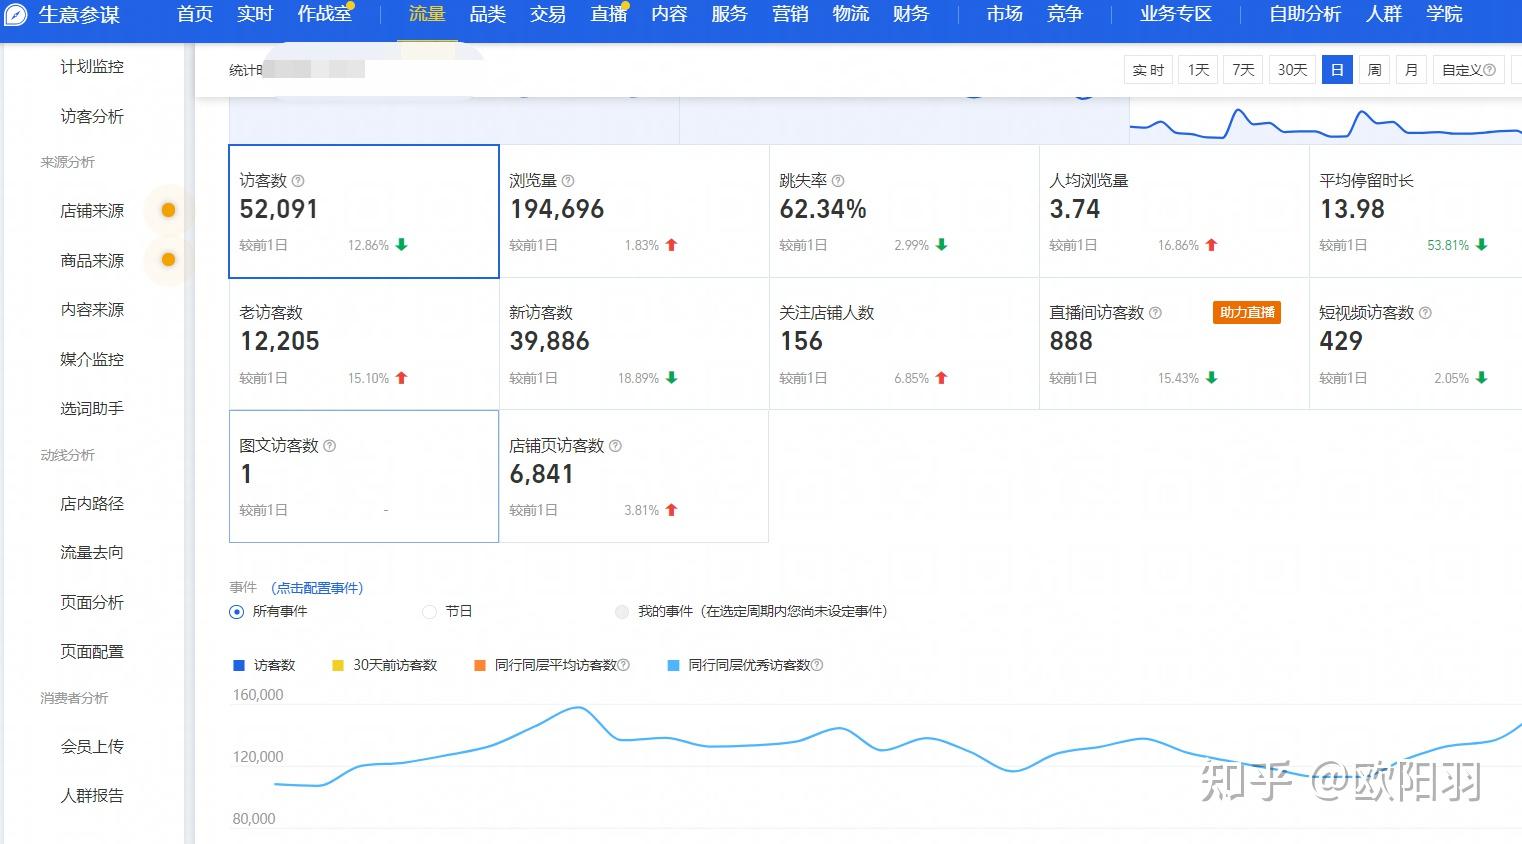The width and height of the screenshot is (1522, 844).
Task: Open 计划监控 in sidebar
Action: [92, 67]
